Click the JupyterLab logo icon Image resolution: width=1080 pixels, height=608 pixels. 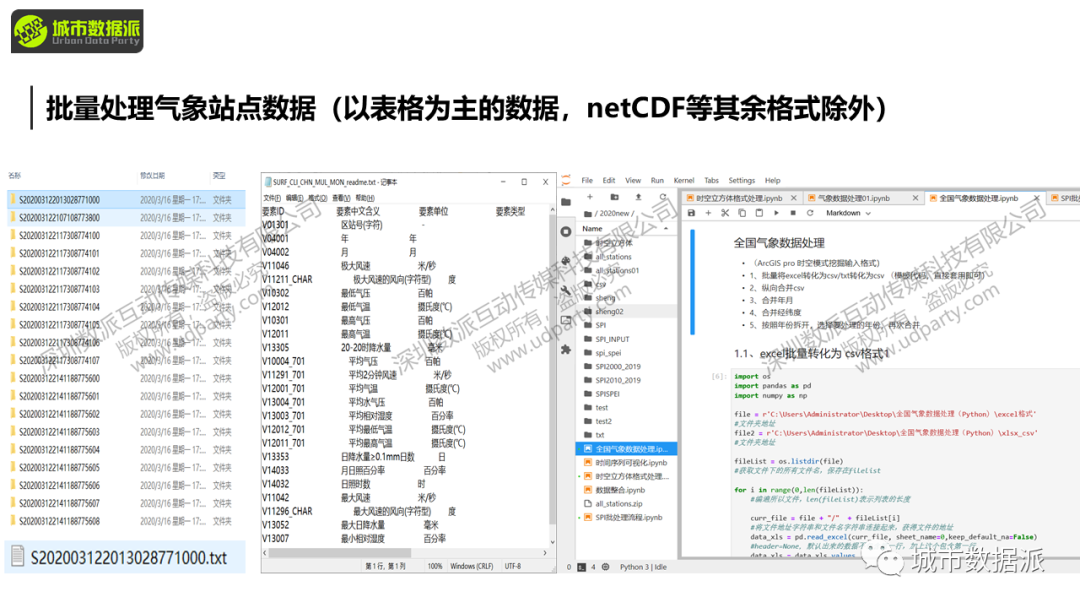[566, 180]
